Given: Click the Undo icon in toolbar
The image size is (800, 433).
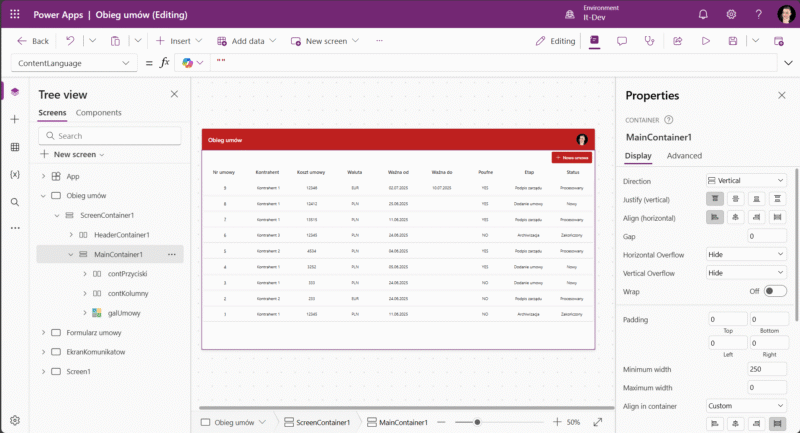Looking at the screenshot, I should (x=70, y=41).
